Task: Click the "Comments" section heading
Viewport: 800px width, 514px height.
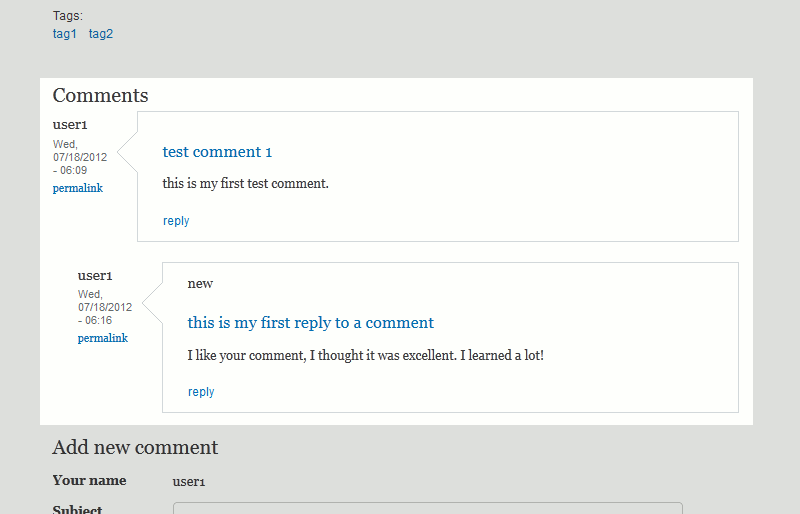Action: click(100, 96)
